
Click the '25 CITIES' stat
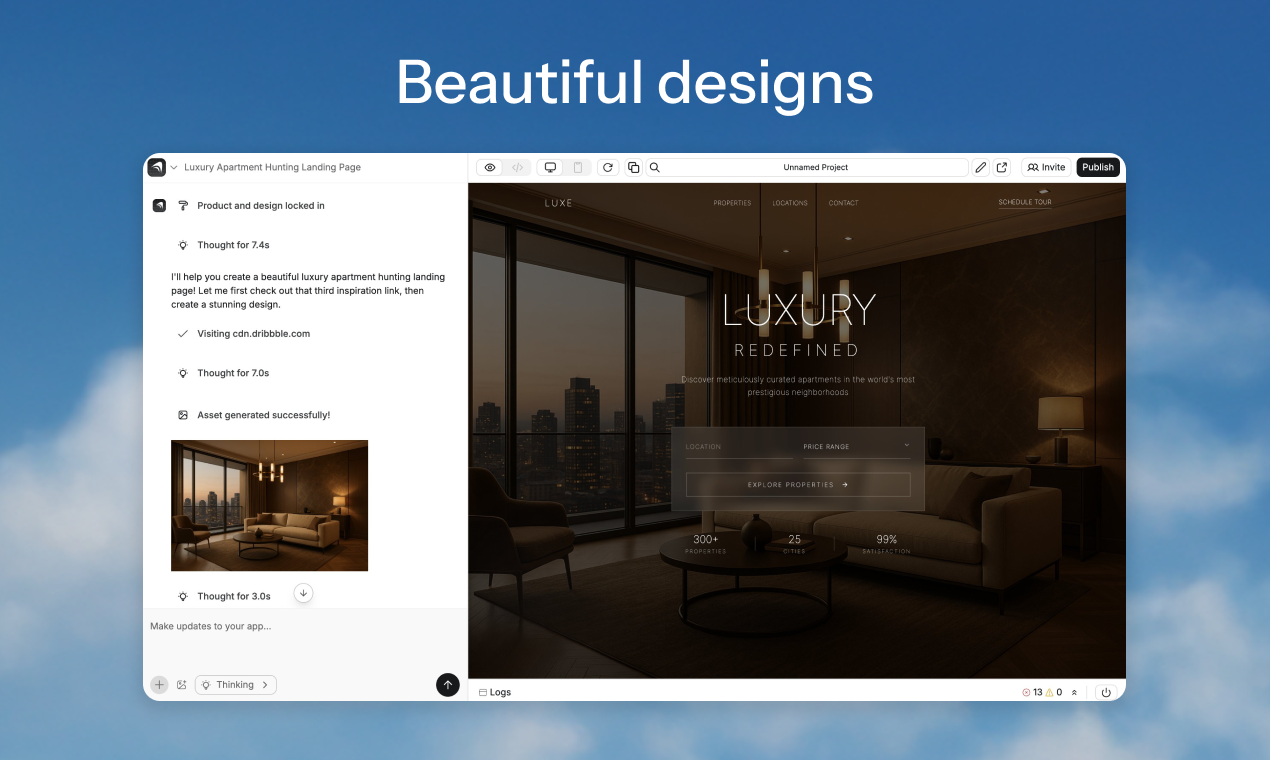click(x=795, y=544)
